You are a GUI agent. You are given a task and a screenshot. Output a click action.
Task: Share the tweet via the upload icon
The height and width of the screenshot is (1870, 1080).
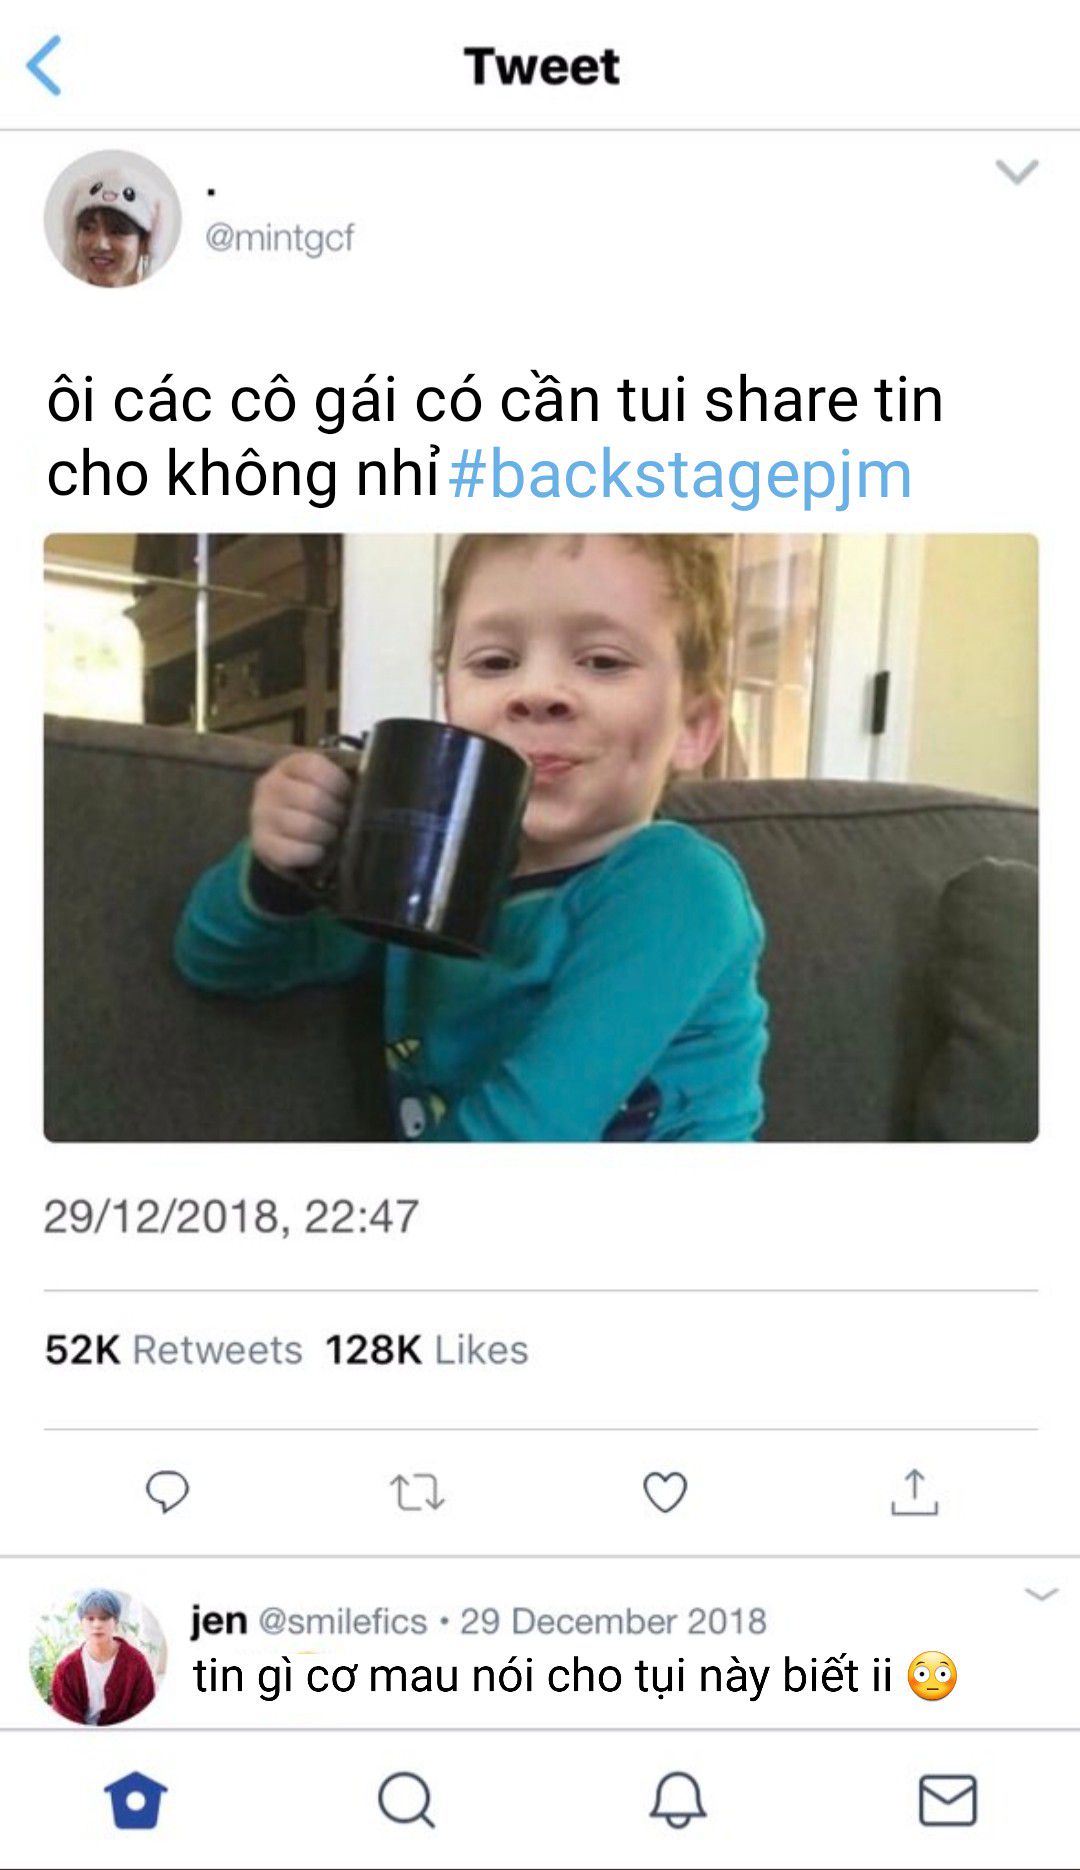coord(914,1492)
